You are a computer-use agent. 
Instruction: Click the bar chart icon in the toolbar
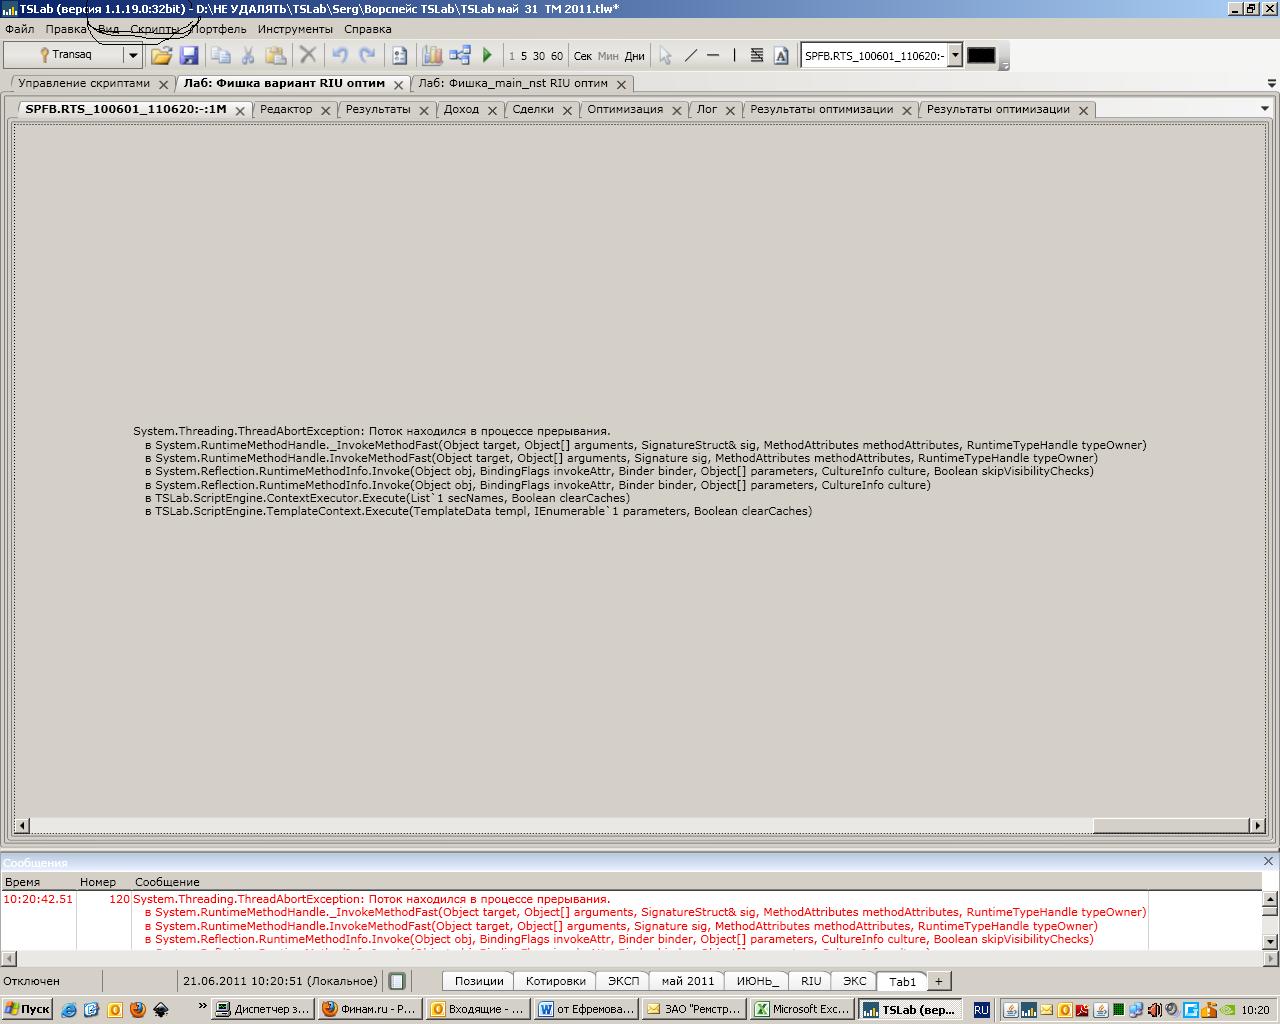tap(432, 56)
